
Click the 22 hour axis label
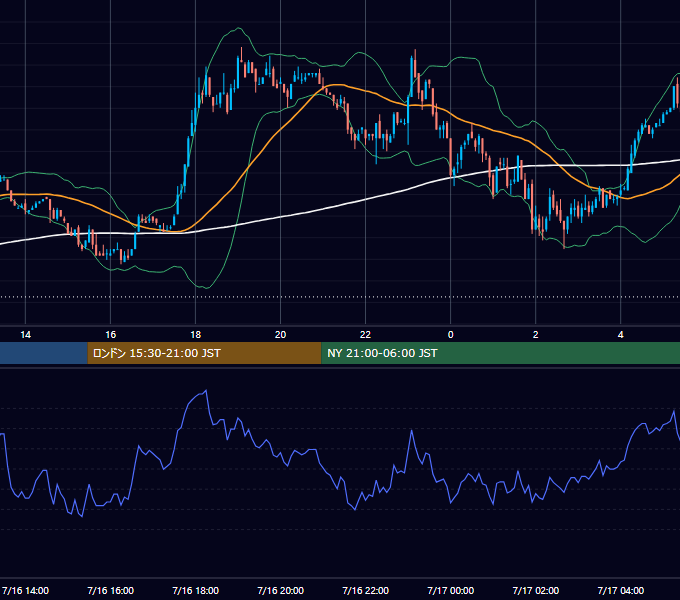click(x=366, y=335)
